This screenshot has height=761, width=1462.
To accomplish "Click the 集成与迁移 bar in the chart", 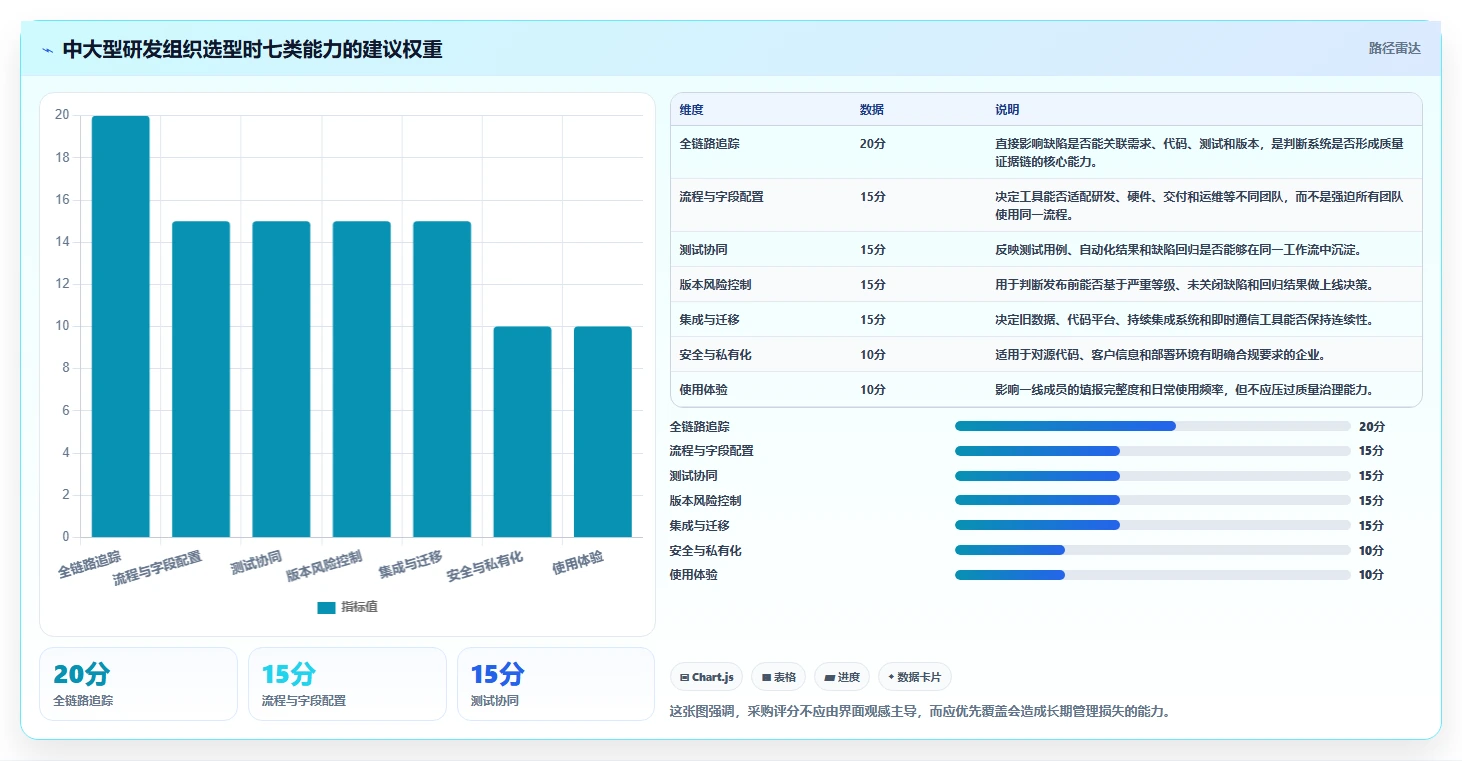I will click(442, 379).
